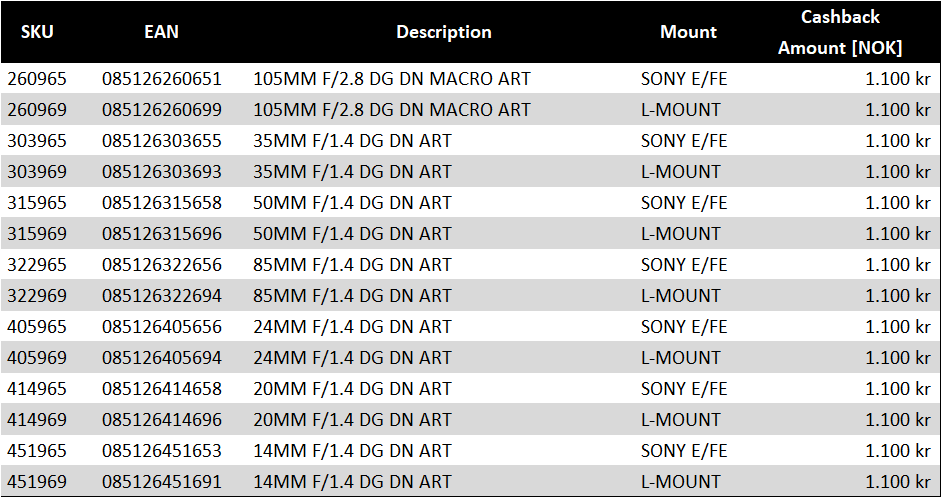Click SKU cell 322965
This screenshot has width=941, height=497.
[37, 265]
